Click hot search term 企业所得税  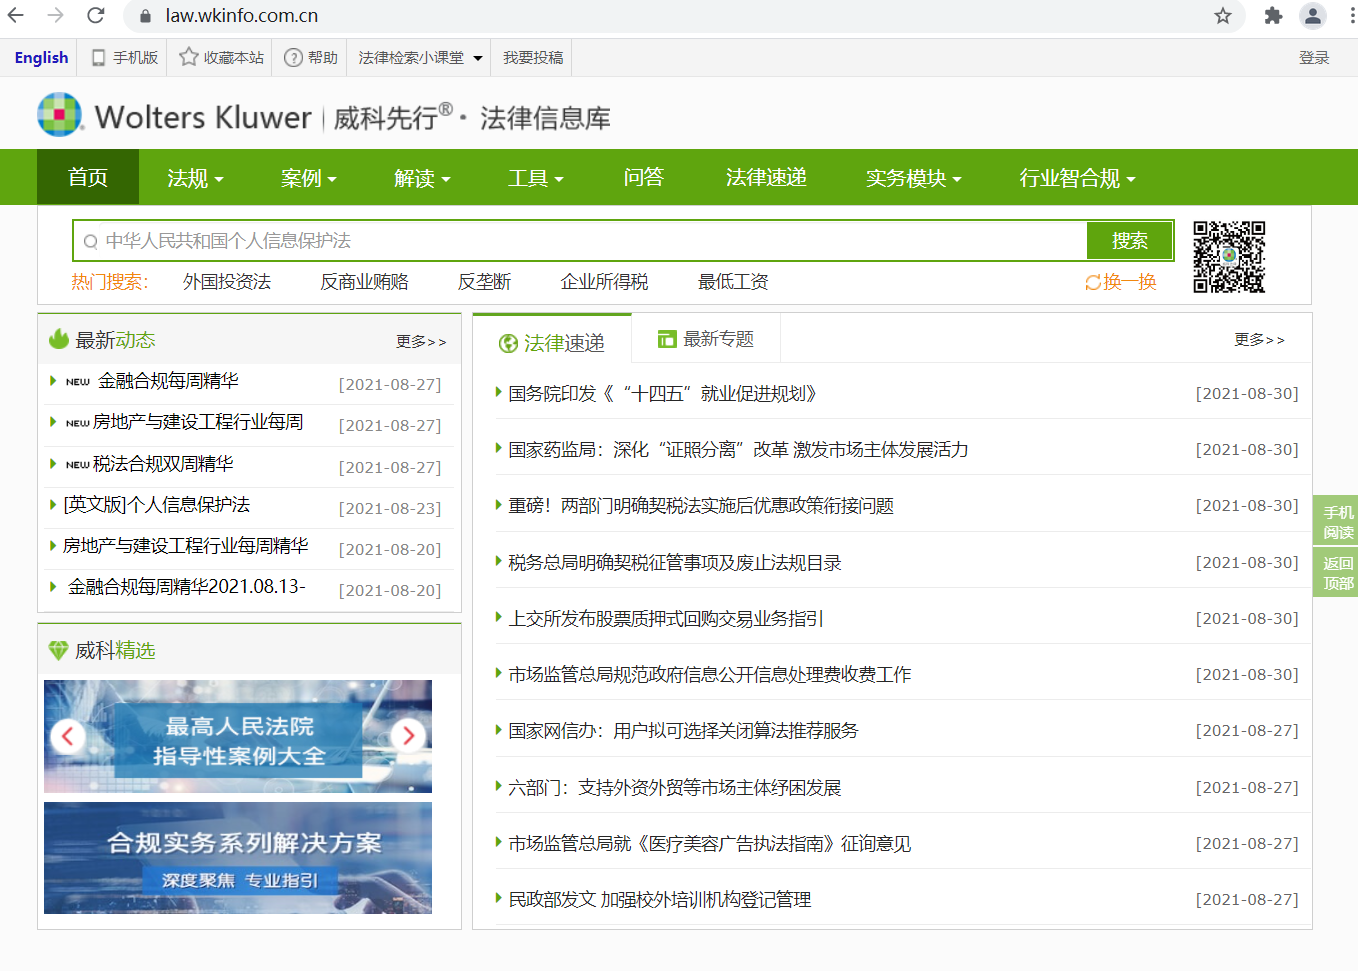[604, 282]
